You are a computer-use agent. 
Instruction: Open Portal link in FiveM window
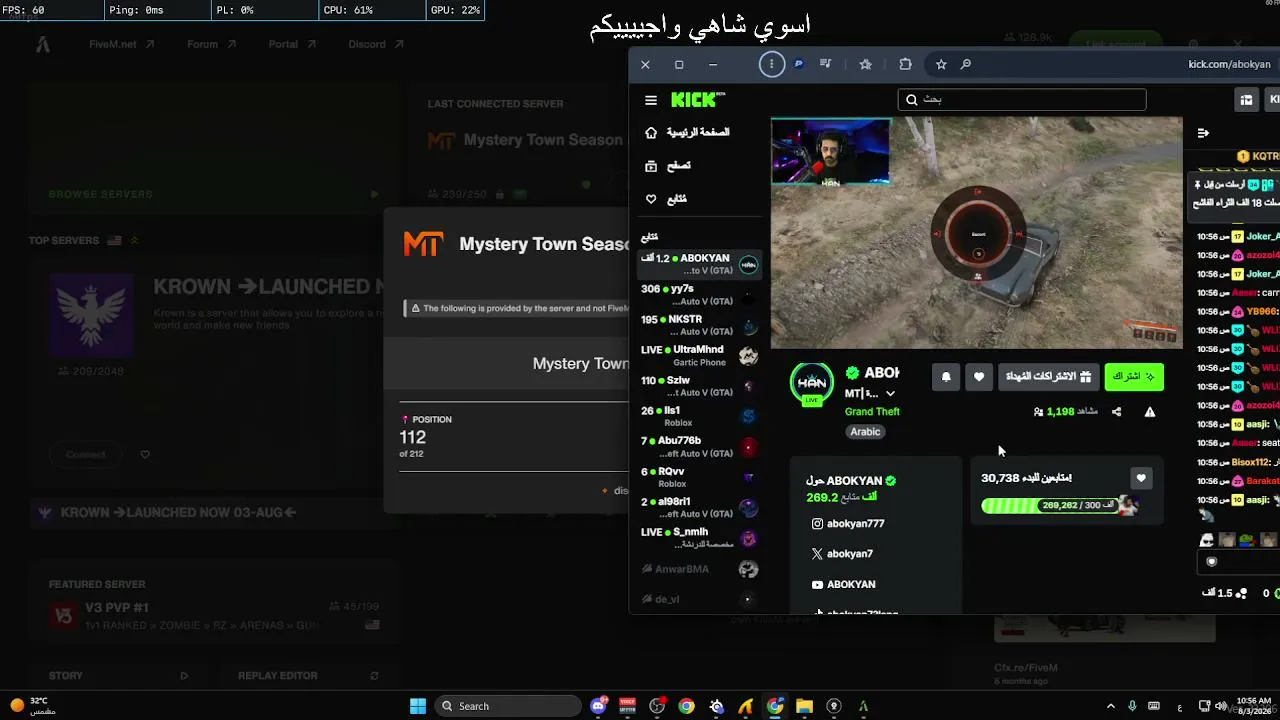pos(292,44)
